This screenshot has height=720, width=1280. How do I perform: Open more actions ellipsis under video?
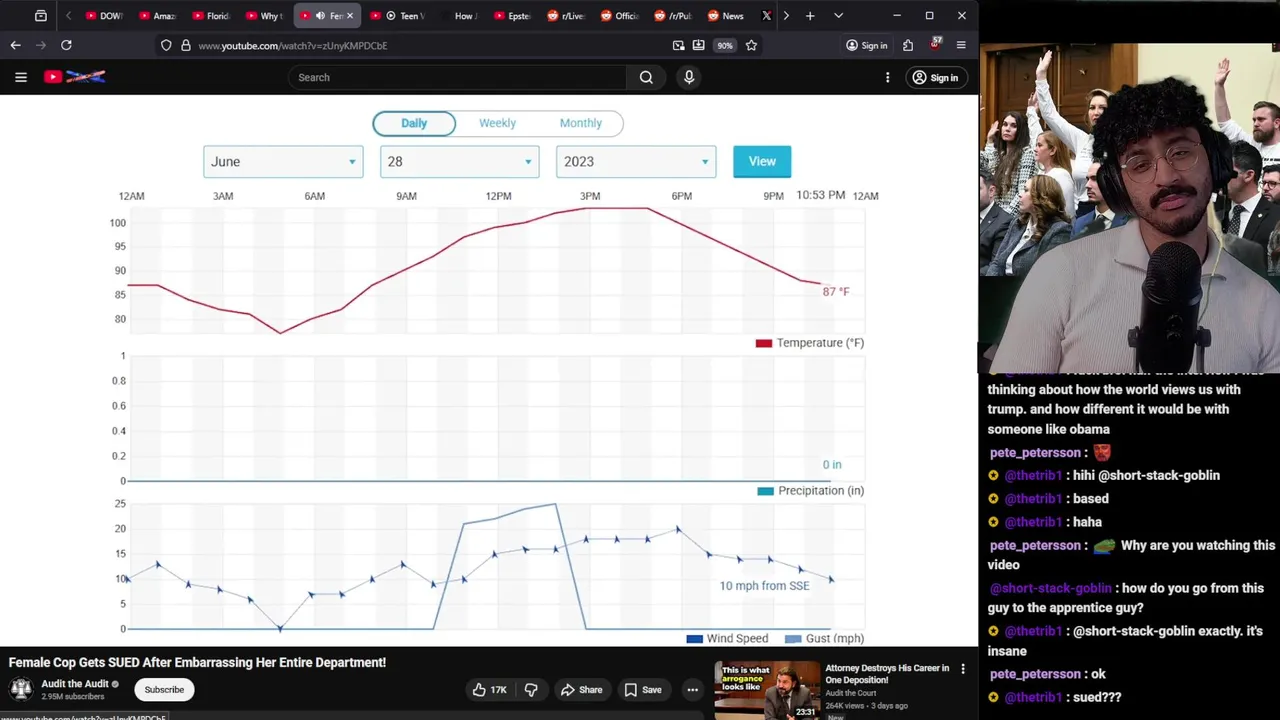(x=692, y=689)
